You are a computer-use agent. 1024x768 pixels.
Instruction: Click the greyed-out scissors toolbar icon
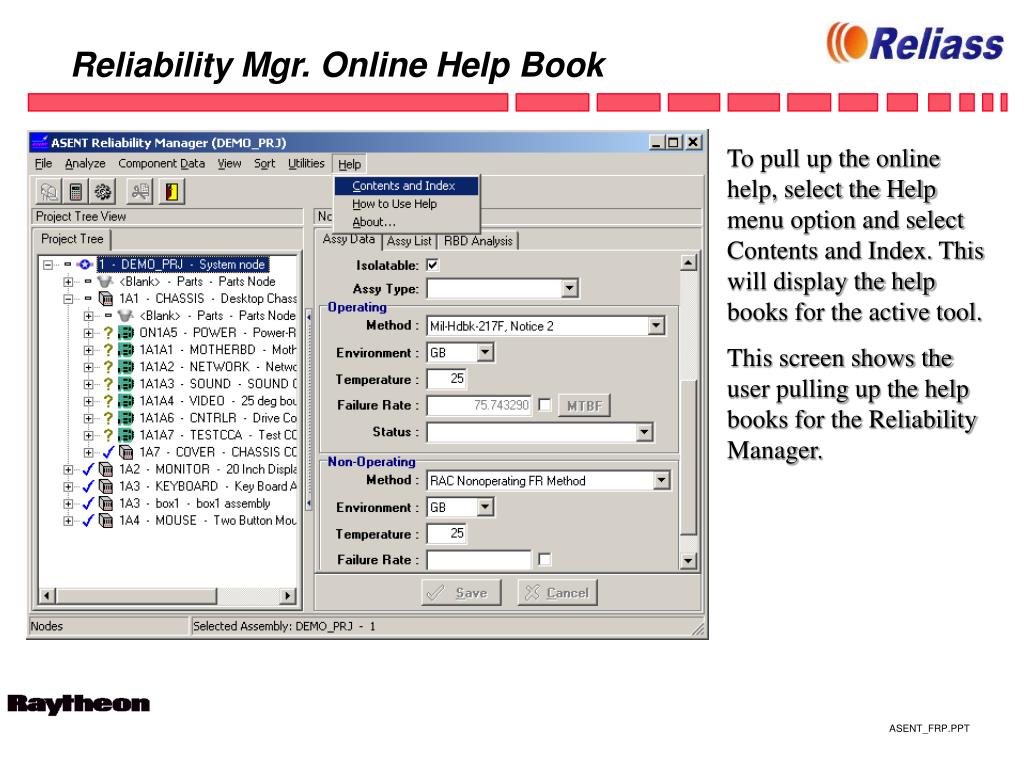pos(140,191)
